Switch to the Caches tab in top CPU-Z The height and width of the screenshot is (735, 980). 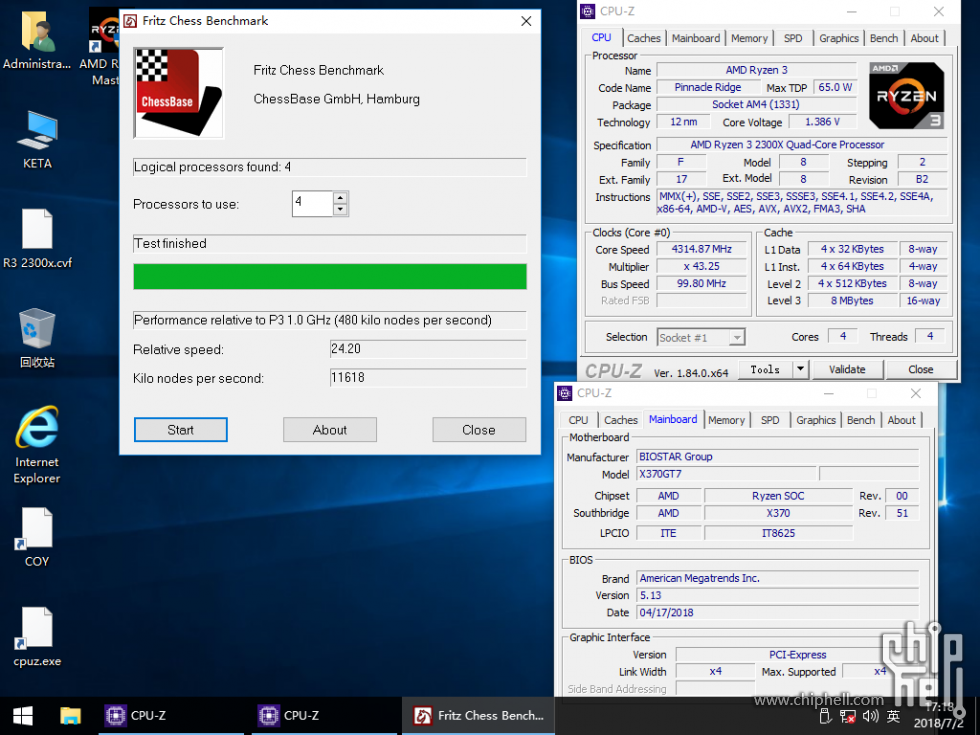[x=643, y=38]
